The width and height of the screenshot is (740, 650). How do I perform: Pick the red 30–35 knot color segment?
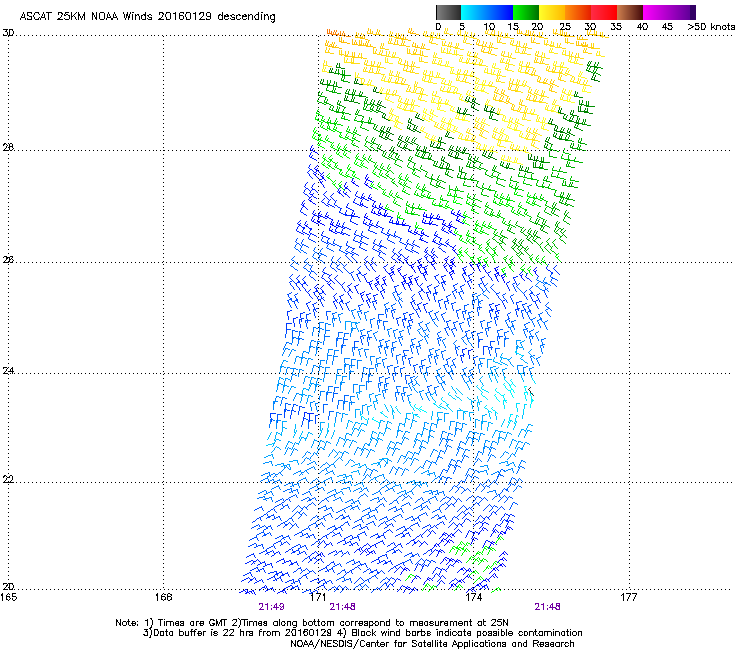click(x=604, y=12)
